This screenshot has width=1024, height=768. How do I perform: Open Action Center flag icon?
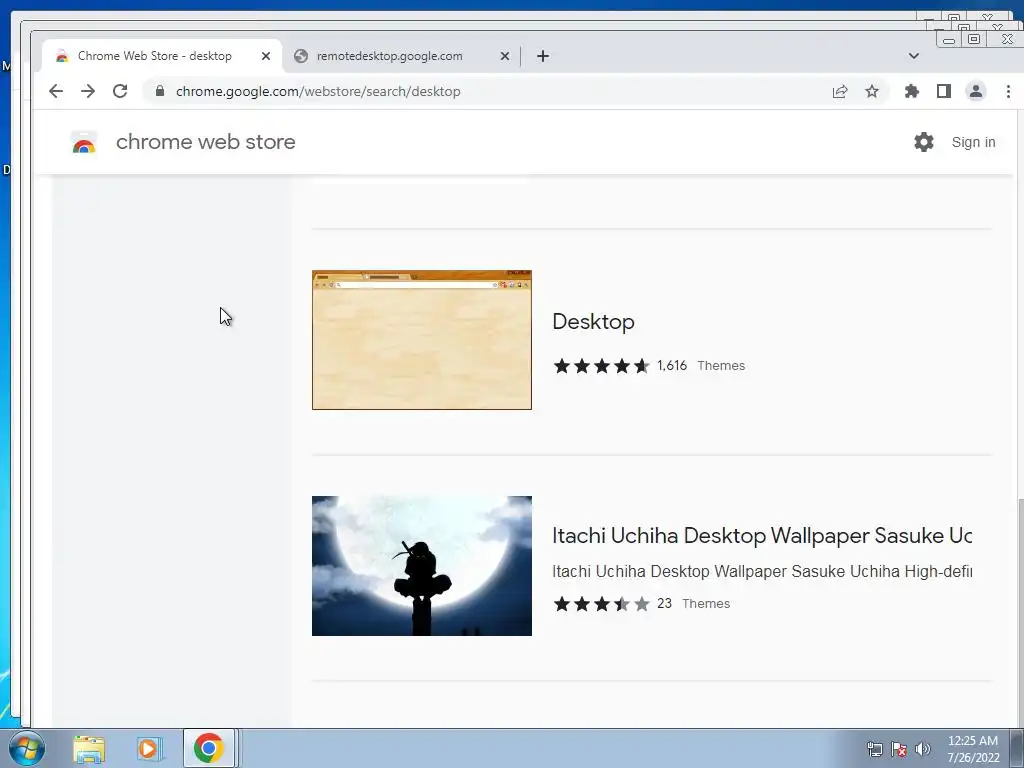899,750
